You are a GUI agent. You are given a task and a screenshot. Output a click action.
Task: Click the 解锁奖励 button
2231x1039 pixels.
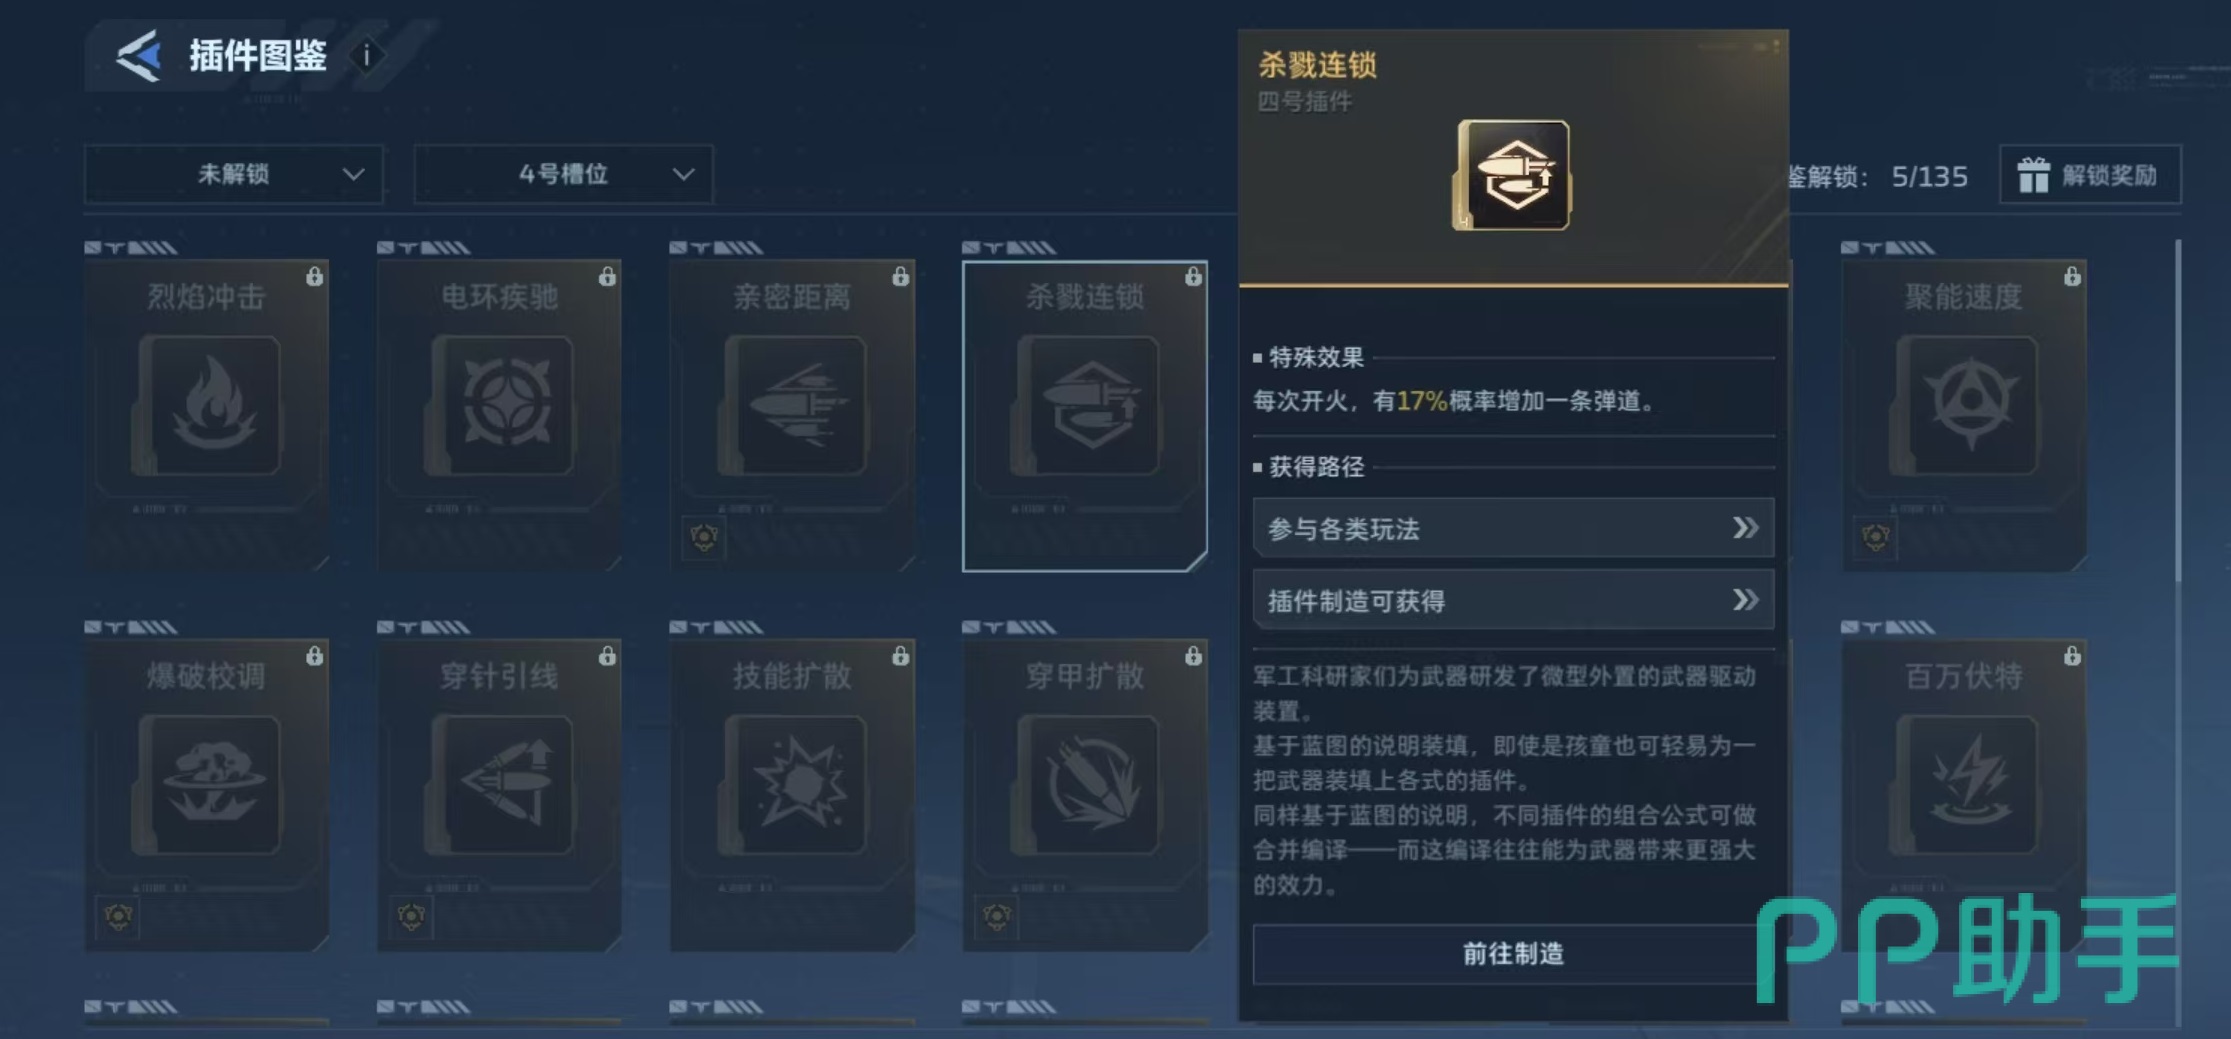2090,175
